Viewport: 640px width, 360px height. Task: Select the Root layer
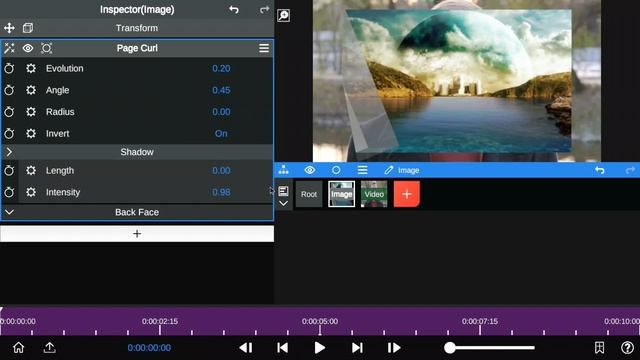click(309, 194)
